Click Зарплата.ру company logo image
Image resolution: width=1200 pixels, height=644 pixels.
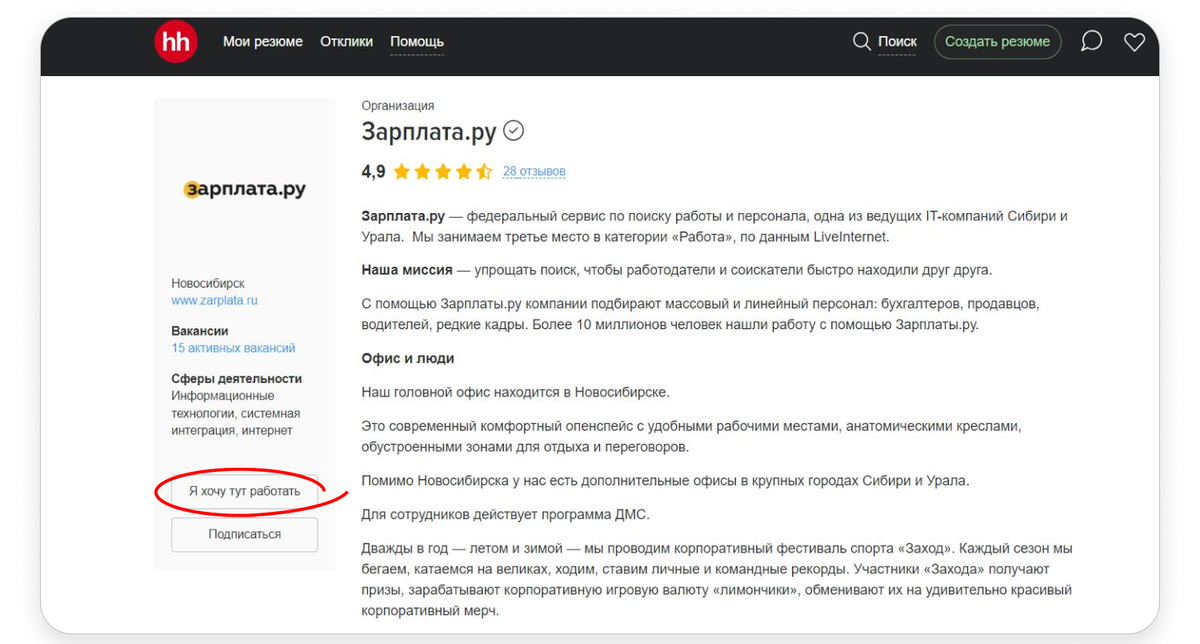tap(245, 189)
